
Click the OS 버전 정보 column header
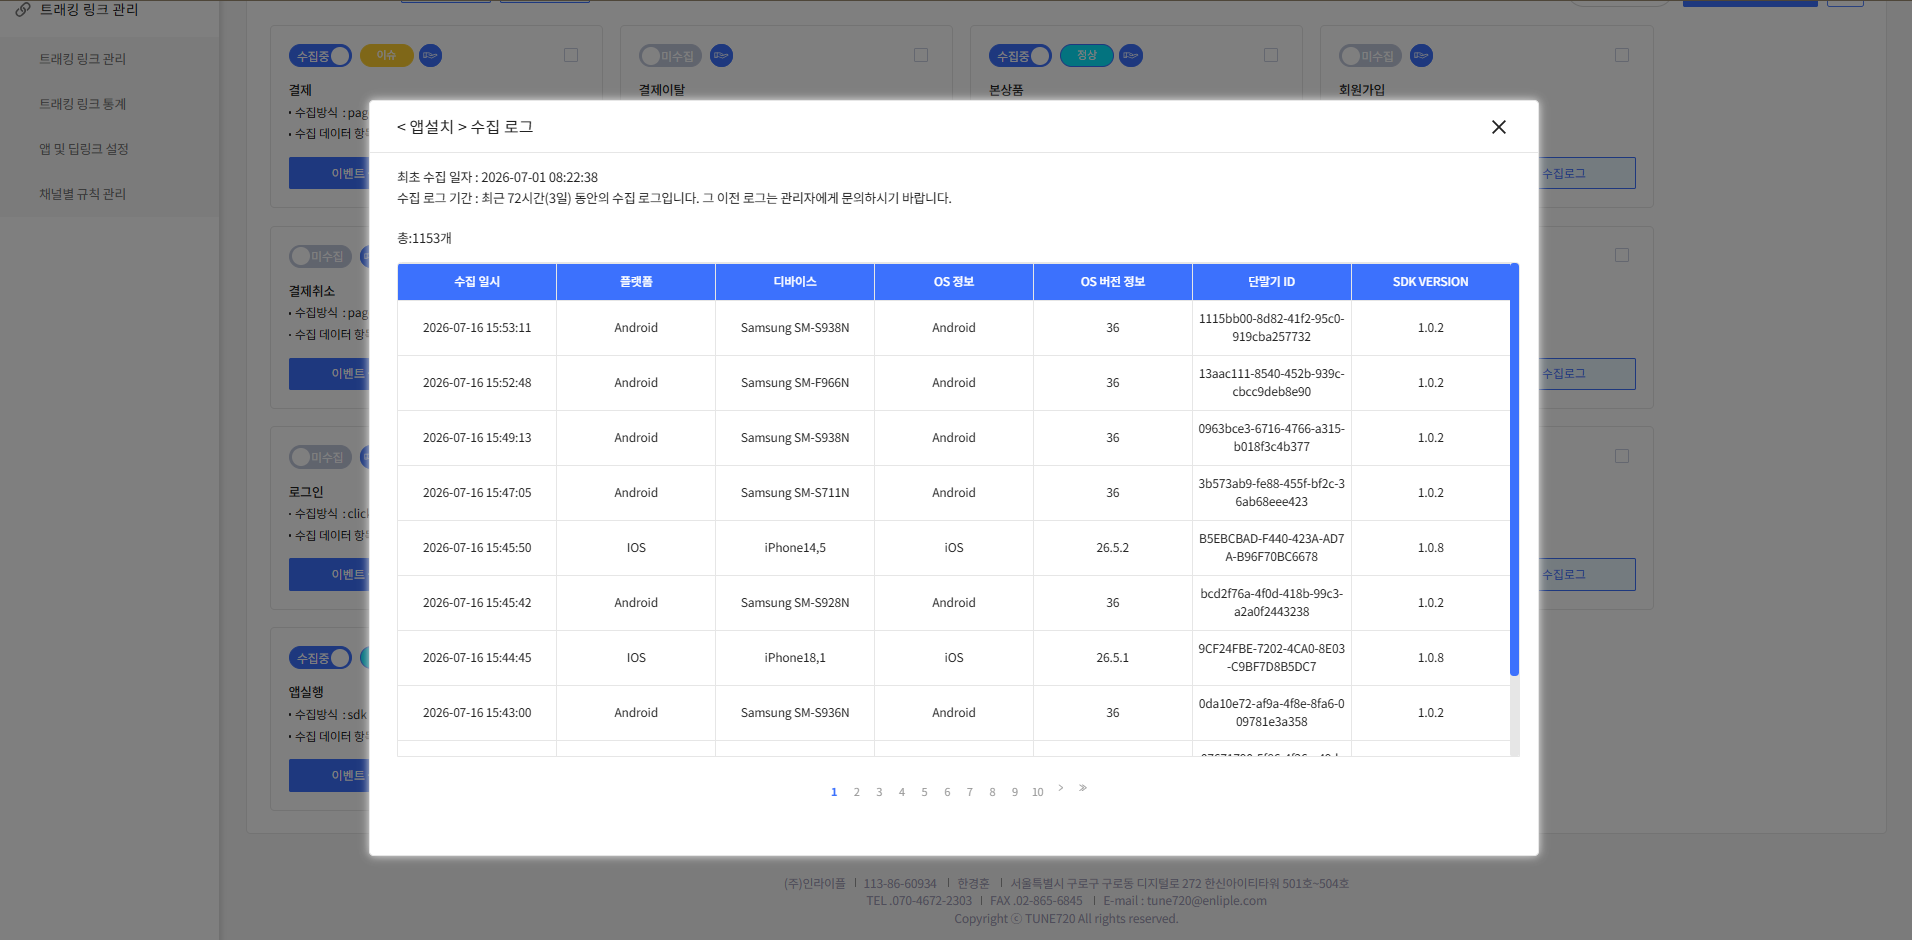click(1113, 282)
